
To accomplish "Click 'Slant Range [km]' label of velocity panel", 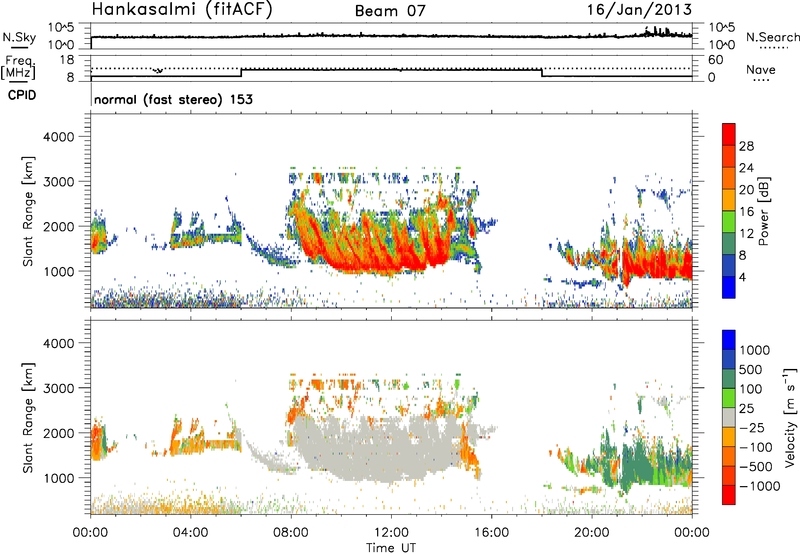I will tap(28, 418).
